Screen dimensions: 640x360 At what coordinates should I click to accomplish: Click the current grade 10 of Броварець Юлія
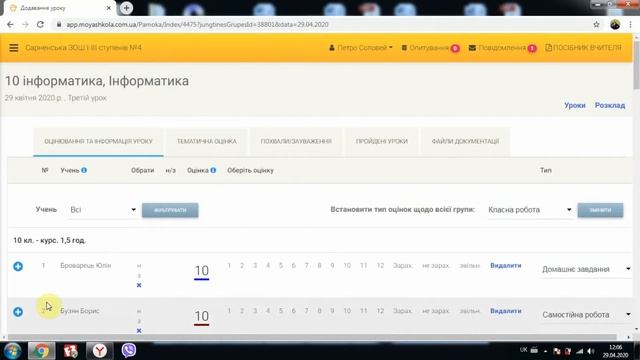(202, 271)
